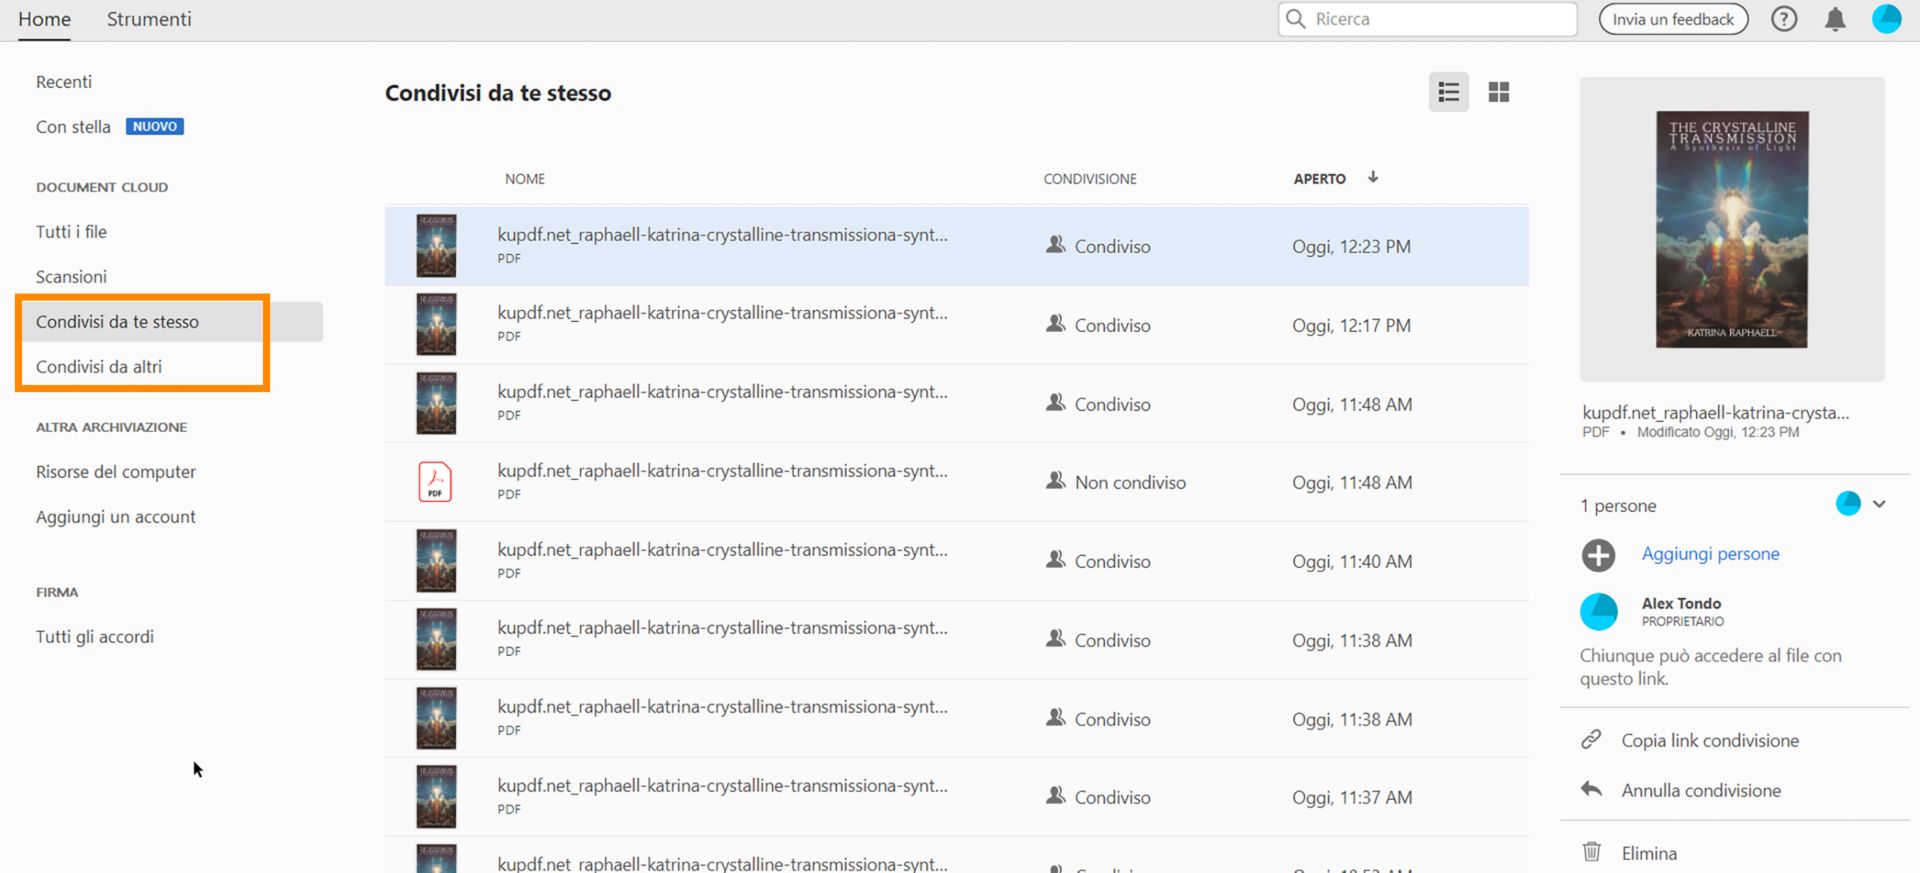The width and height of the screenshot is (1920, 873).
Task: Click the trash icon to delete file
Action: [1591, 852]
